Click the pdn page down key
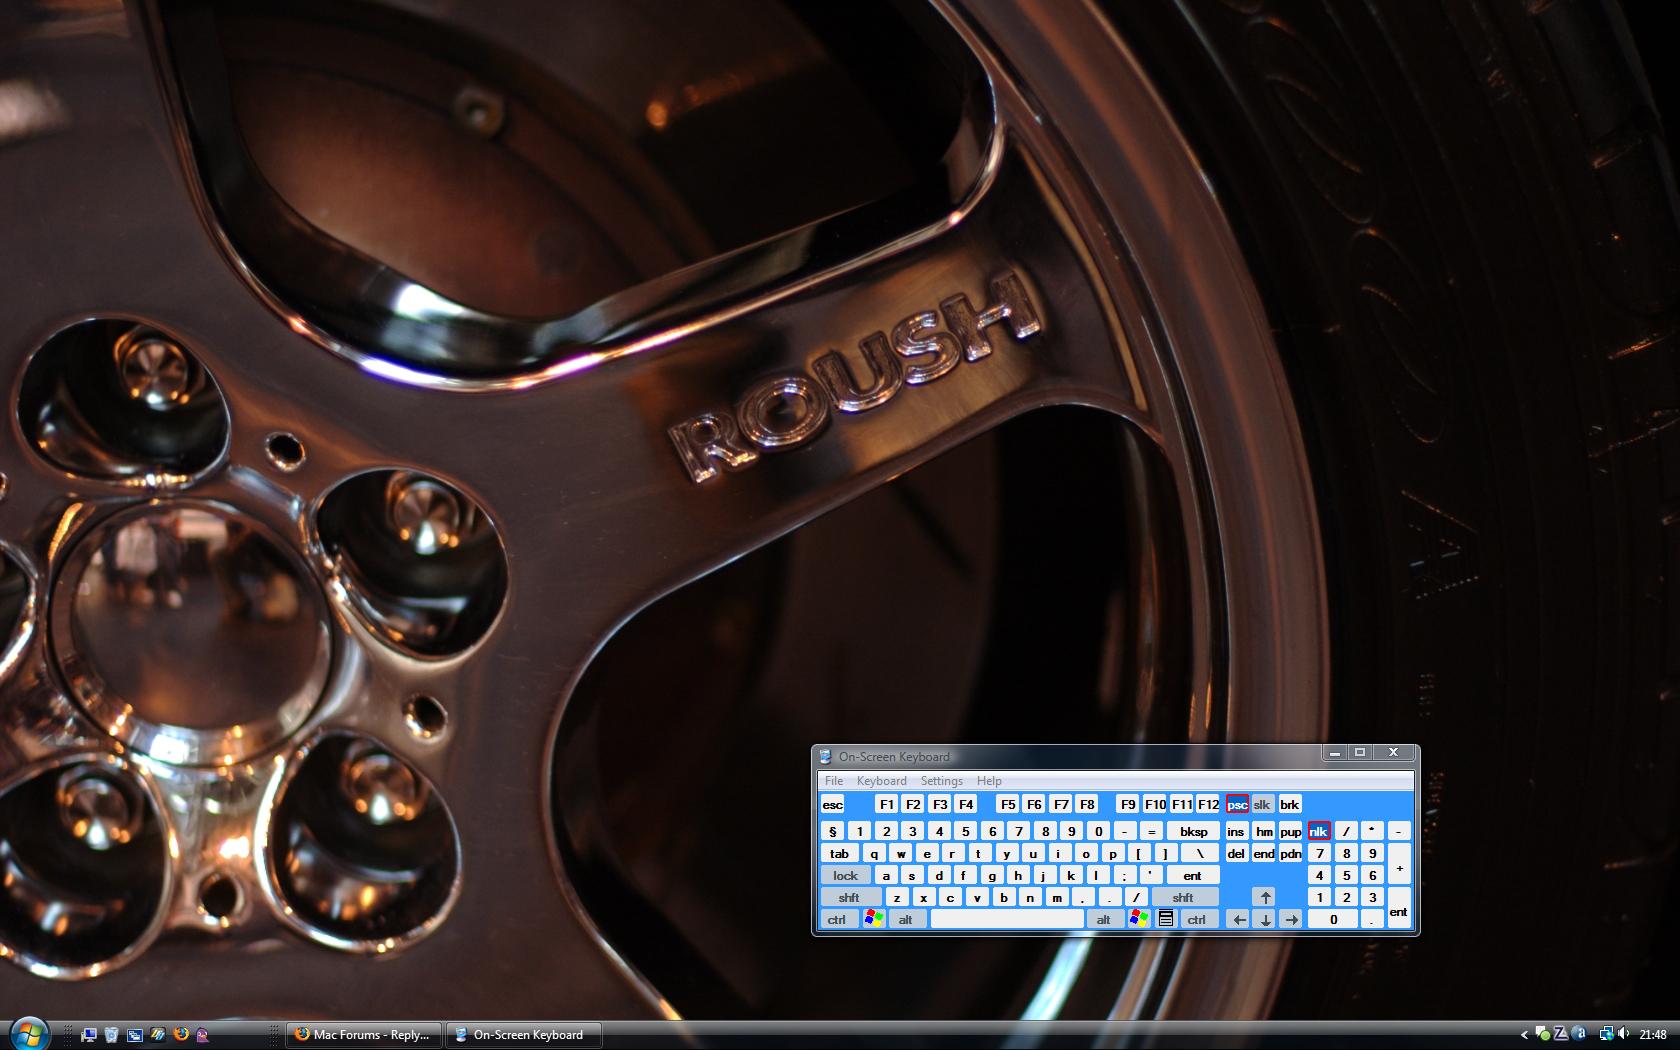Image resolution: width=1680 pixels, height=1050 pixels. 1291,853
